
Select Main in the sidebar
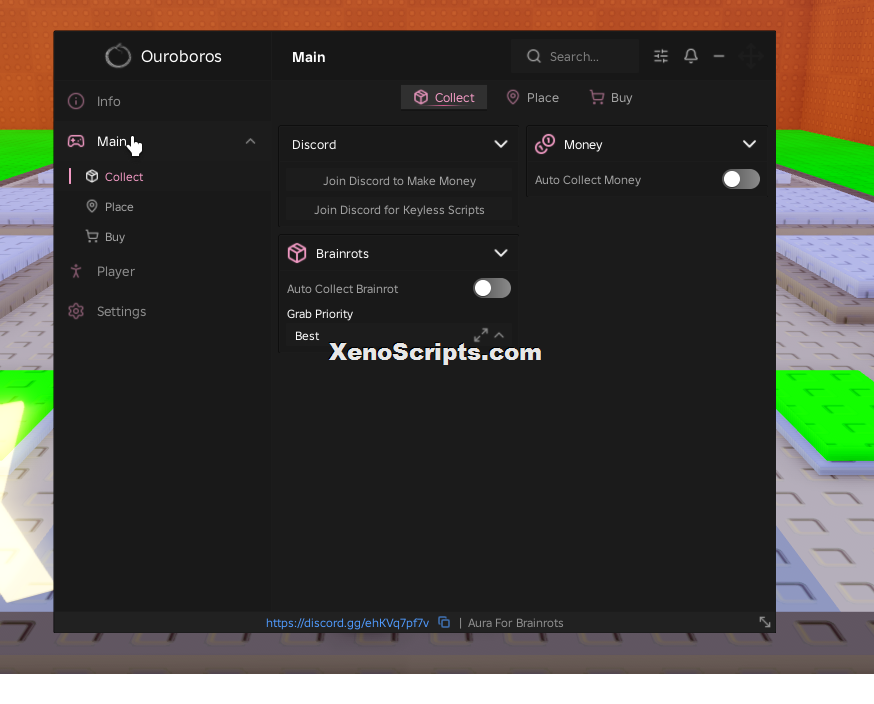pos(165,142)
